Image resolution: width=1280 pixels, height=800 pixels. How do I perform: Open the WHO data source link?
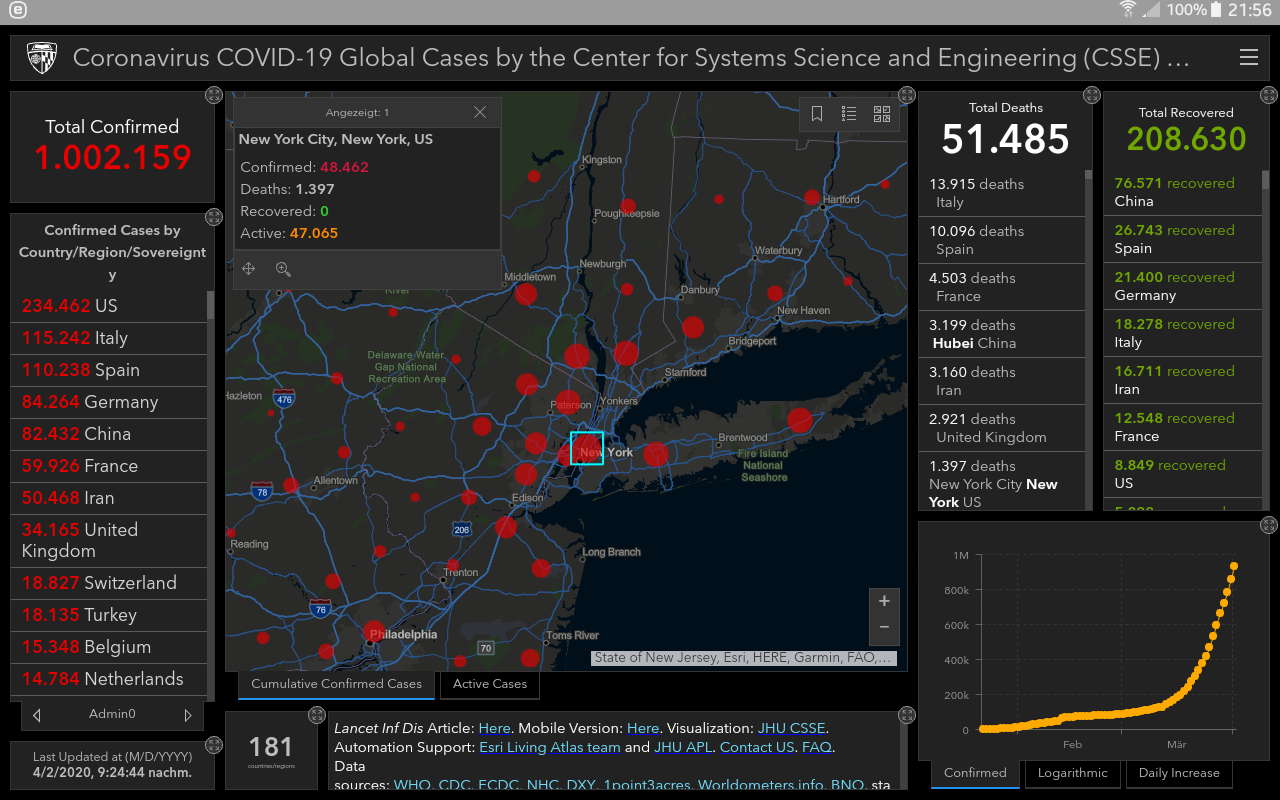coord(412,785)
